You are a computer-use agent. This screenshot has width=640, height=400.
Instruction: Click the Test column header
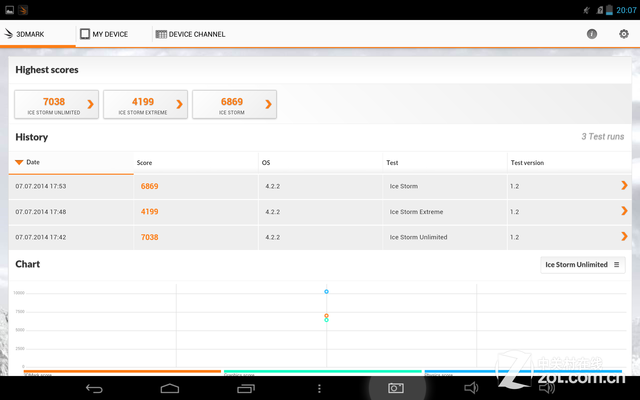(445, 162)
